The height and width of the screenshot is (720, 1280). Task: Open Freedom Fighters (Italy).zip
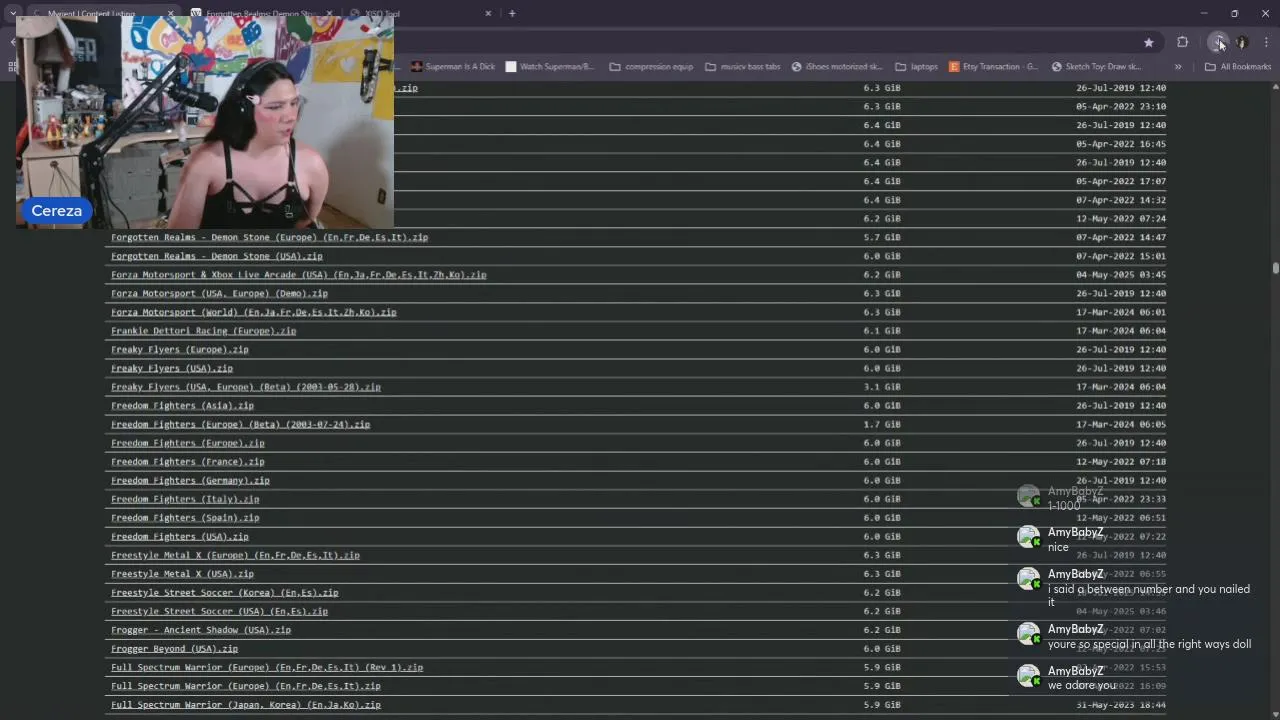[x=185, y=499]
